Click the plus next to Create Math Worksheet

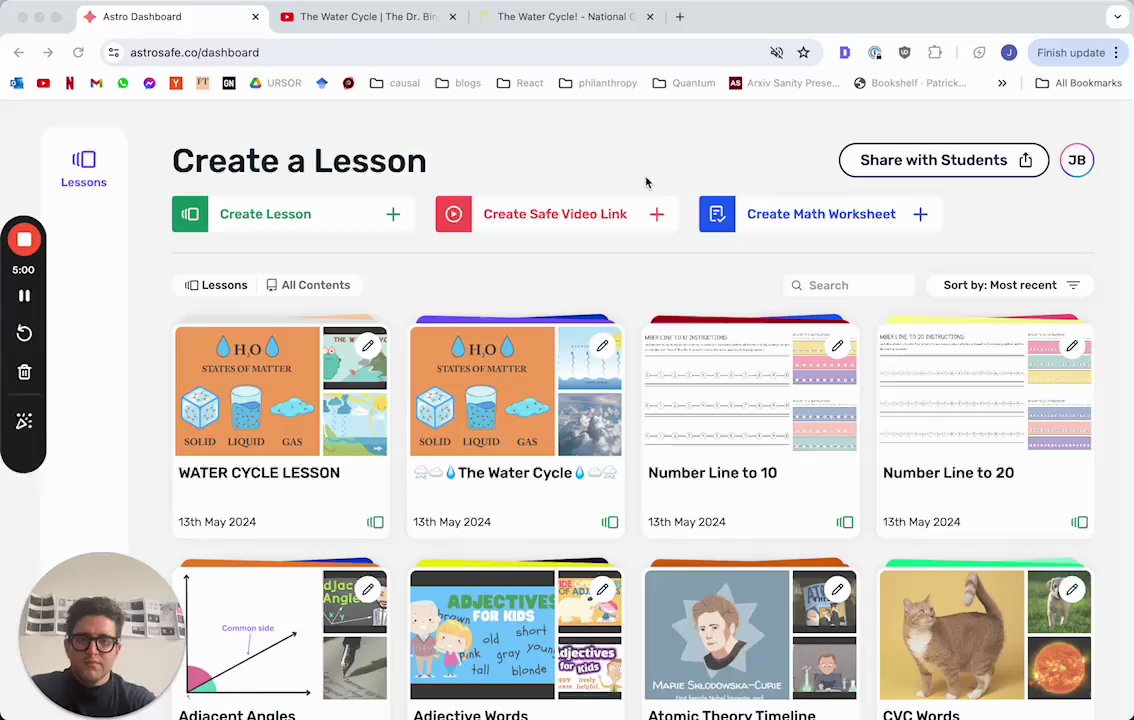coord(921,214)
